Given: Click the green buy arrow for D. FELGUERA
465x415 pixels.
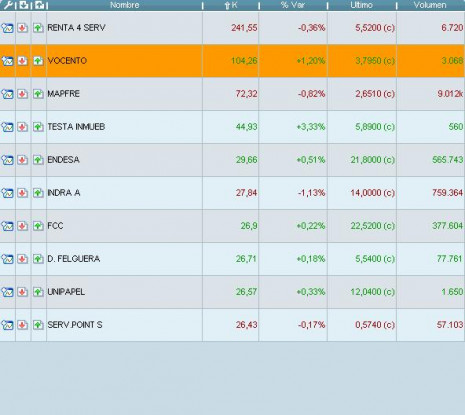Looking at the screenshot, I should point(38,259).
